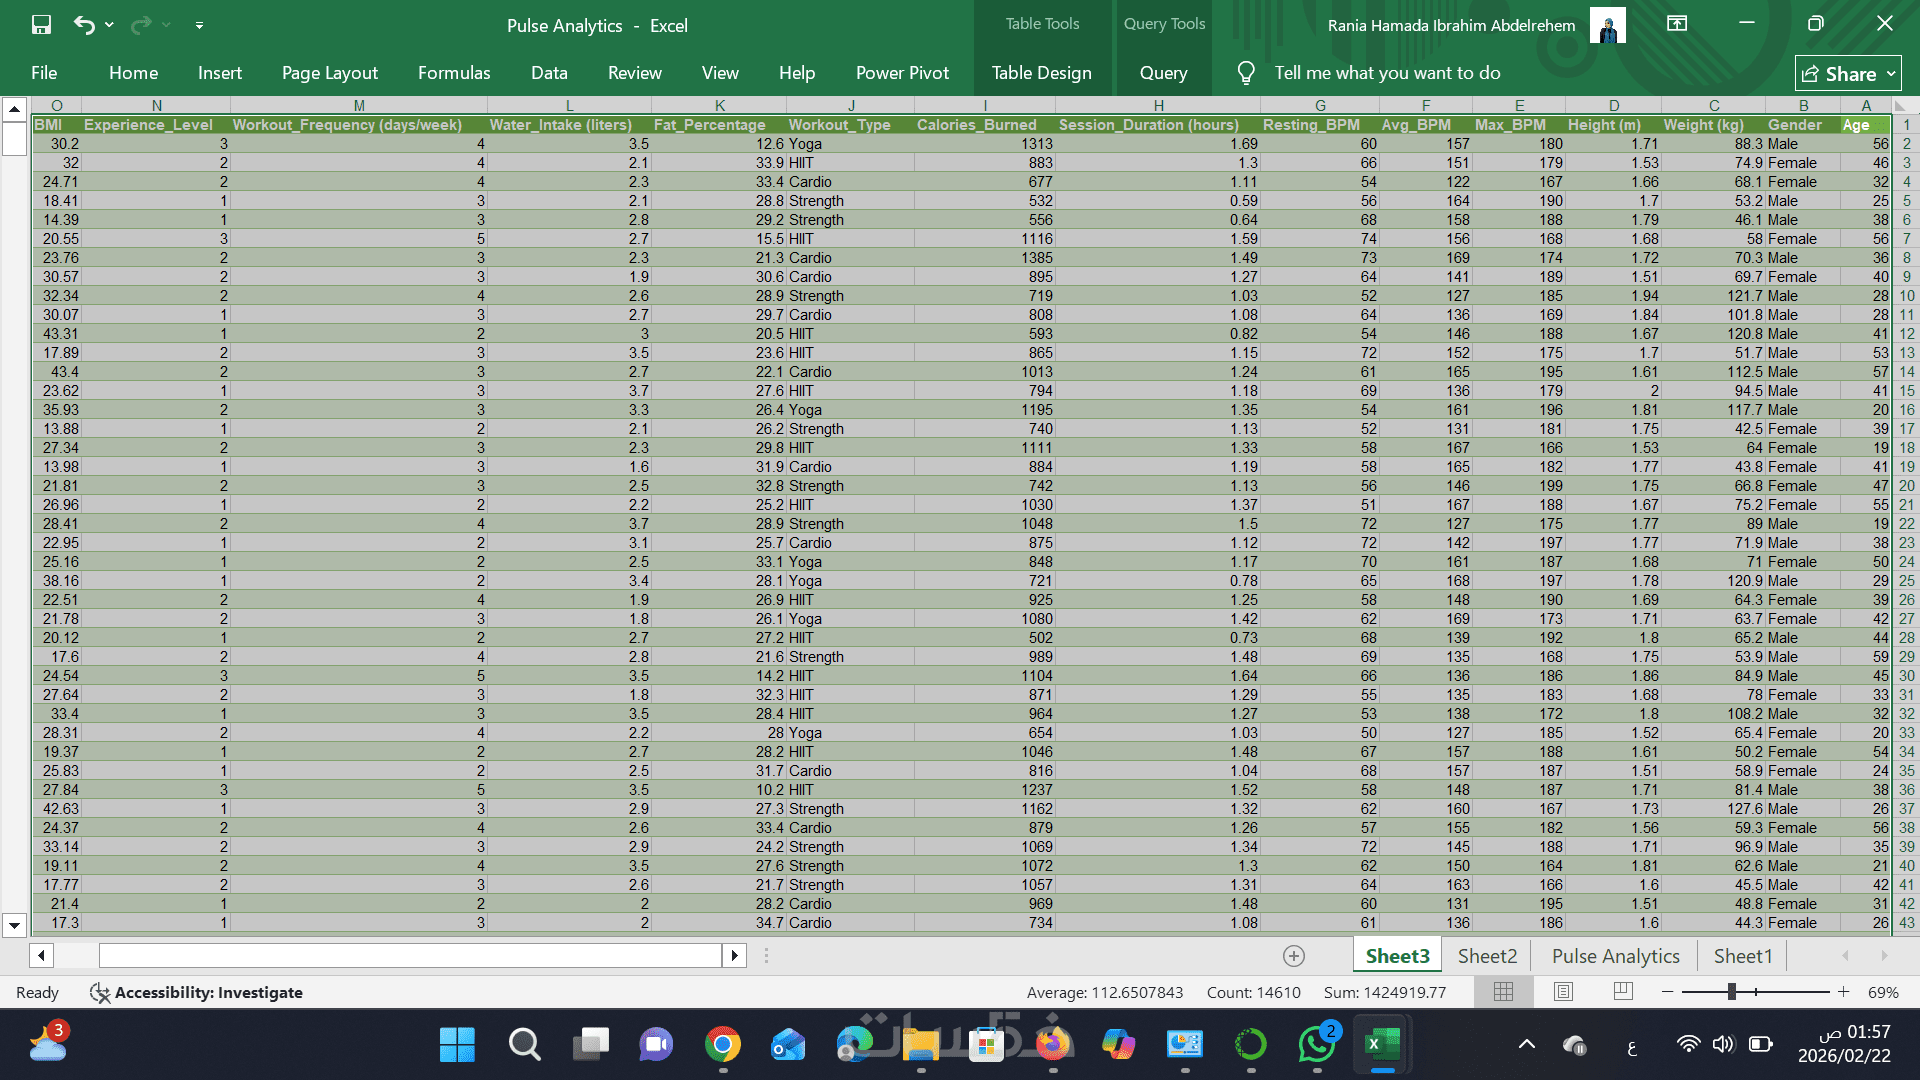Add a new sheet with plus icon

(x=1294, y=956)
